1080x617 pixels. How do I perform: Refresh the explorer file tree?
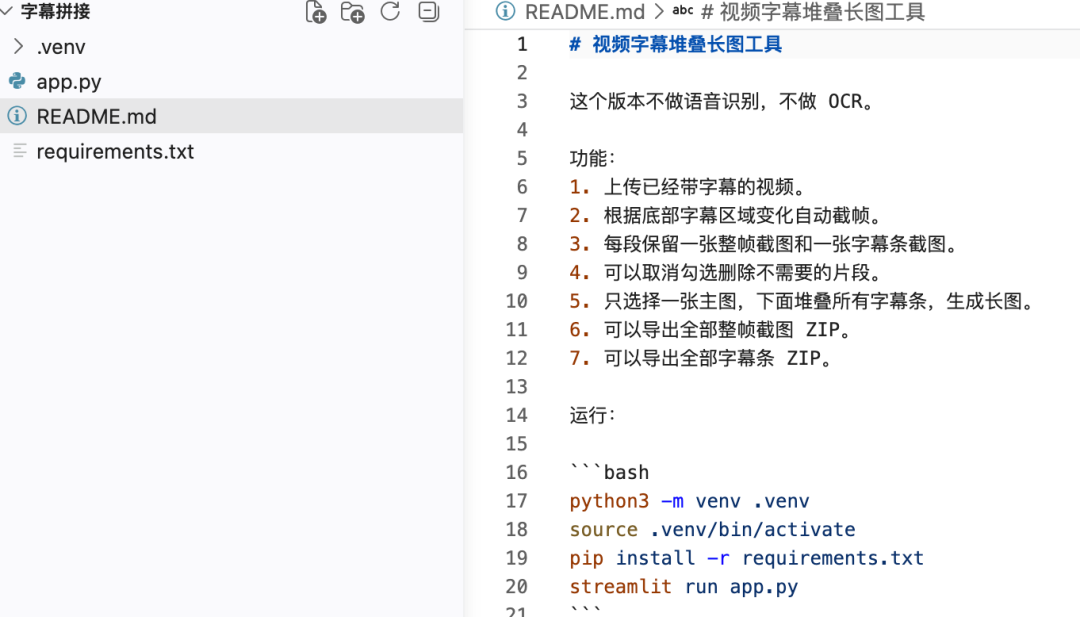point(390,11)
